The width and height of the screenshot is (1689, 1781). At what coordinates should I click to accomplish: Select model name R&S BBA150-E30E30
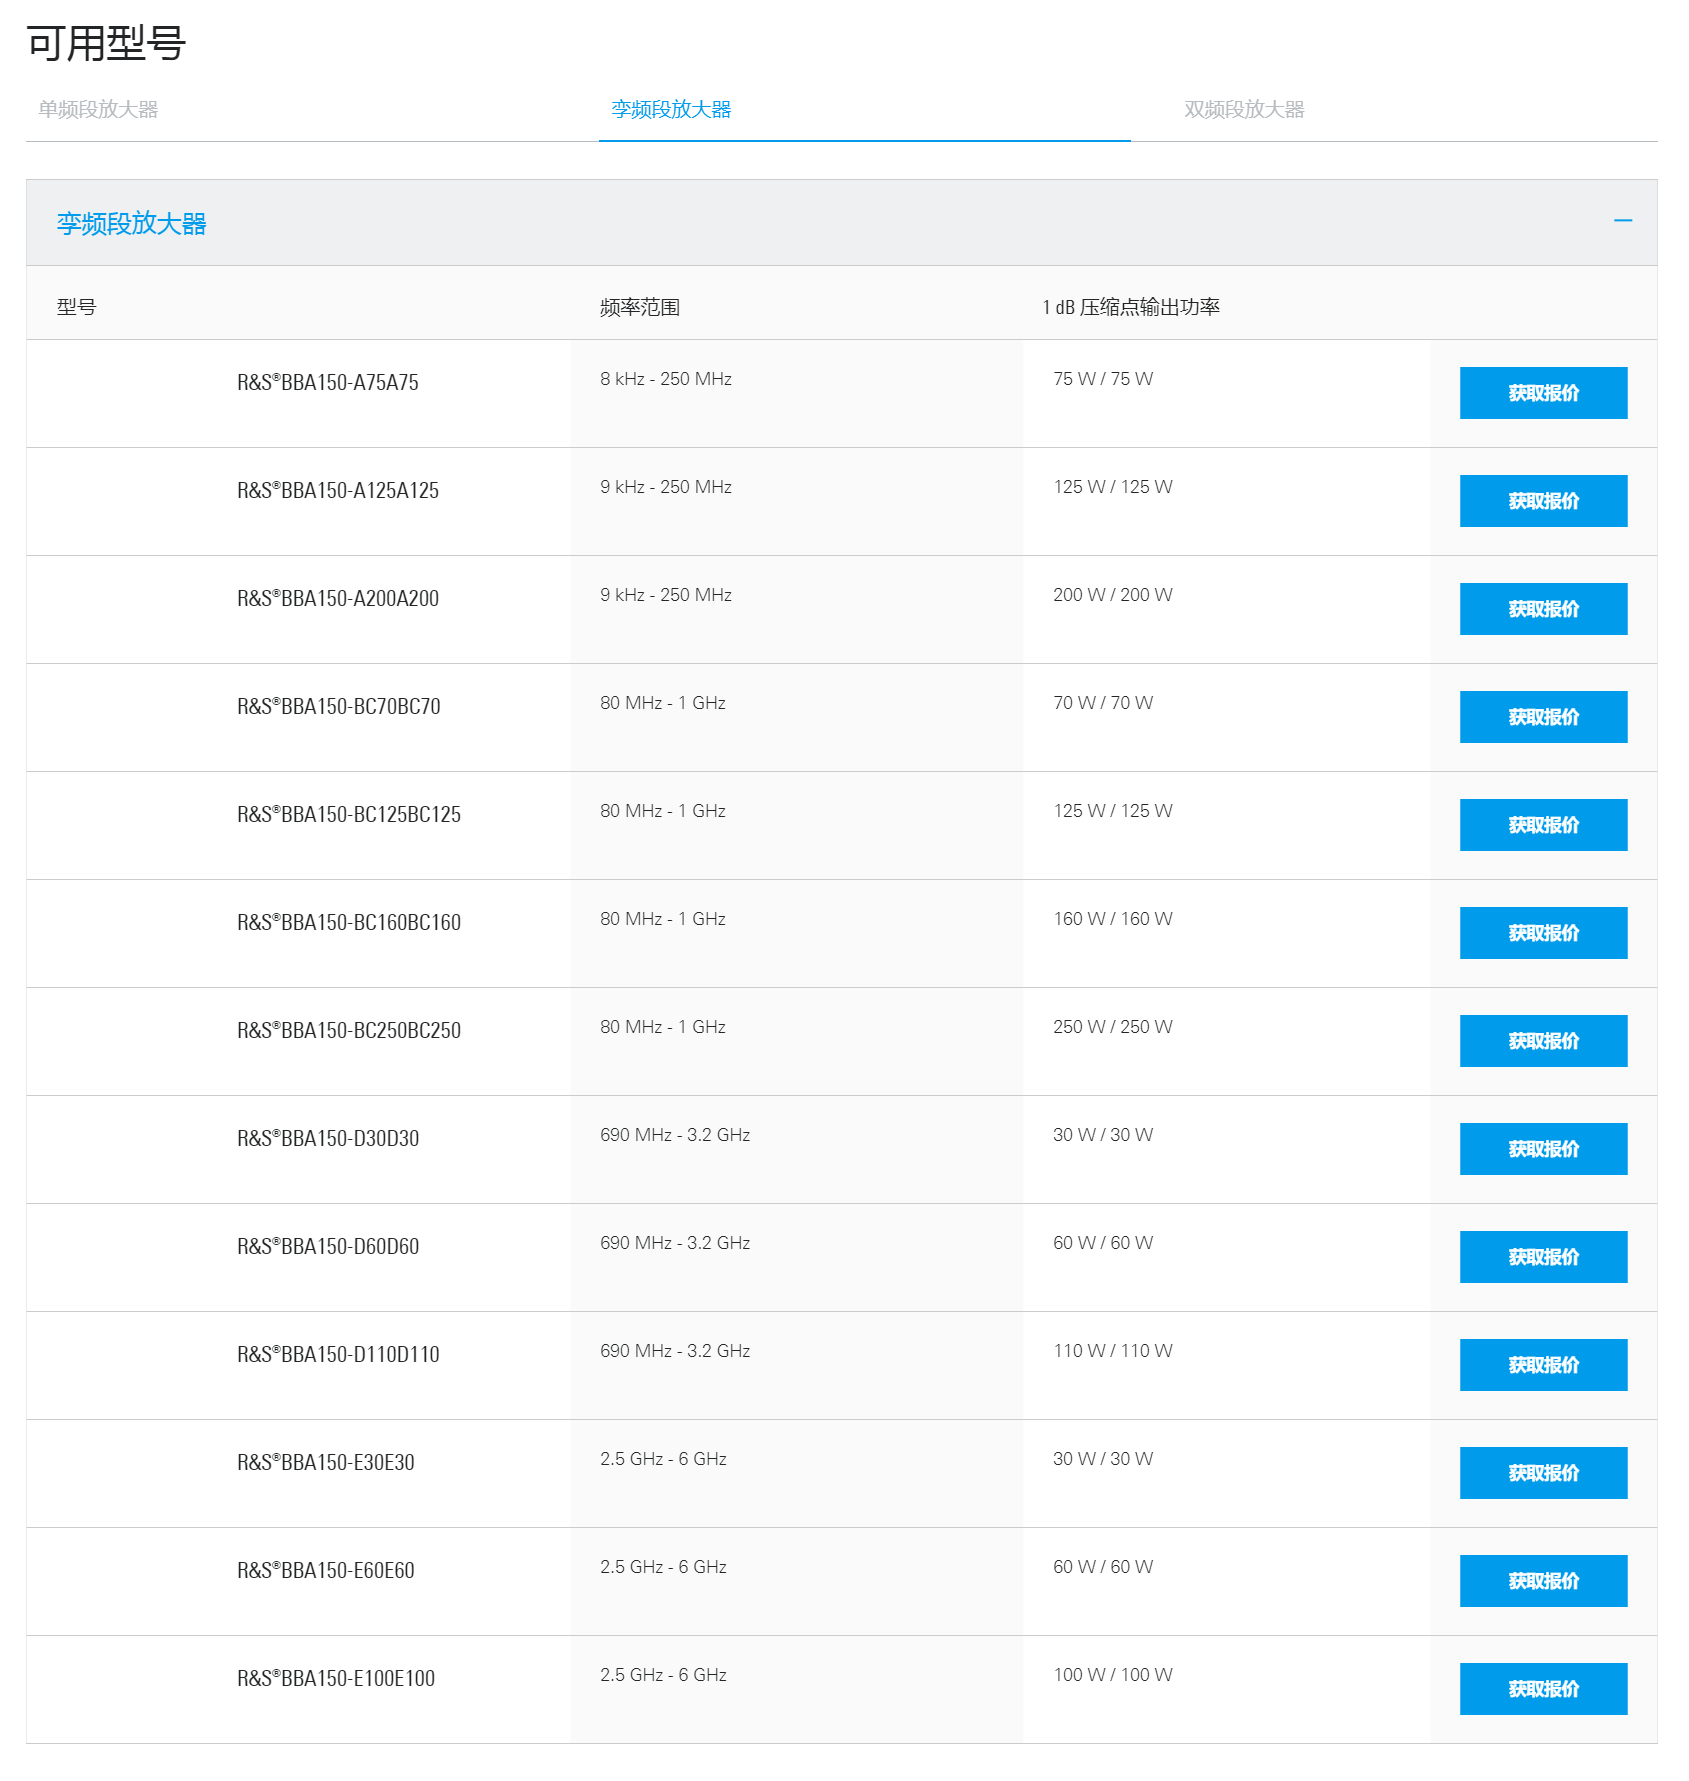[326, 1462]
